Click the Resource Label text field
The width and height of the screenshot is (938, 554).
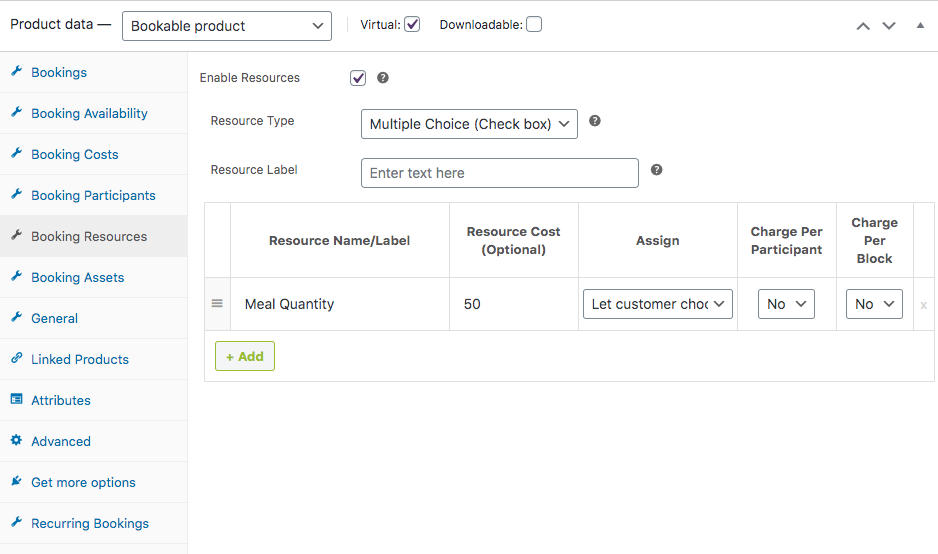click(499, 173)
